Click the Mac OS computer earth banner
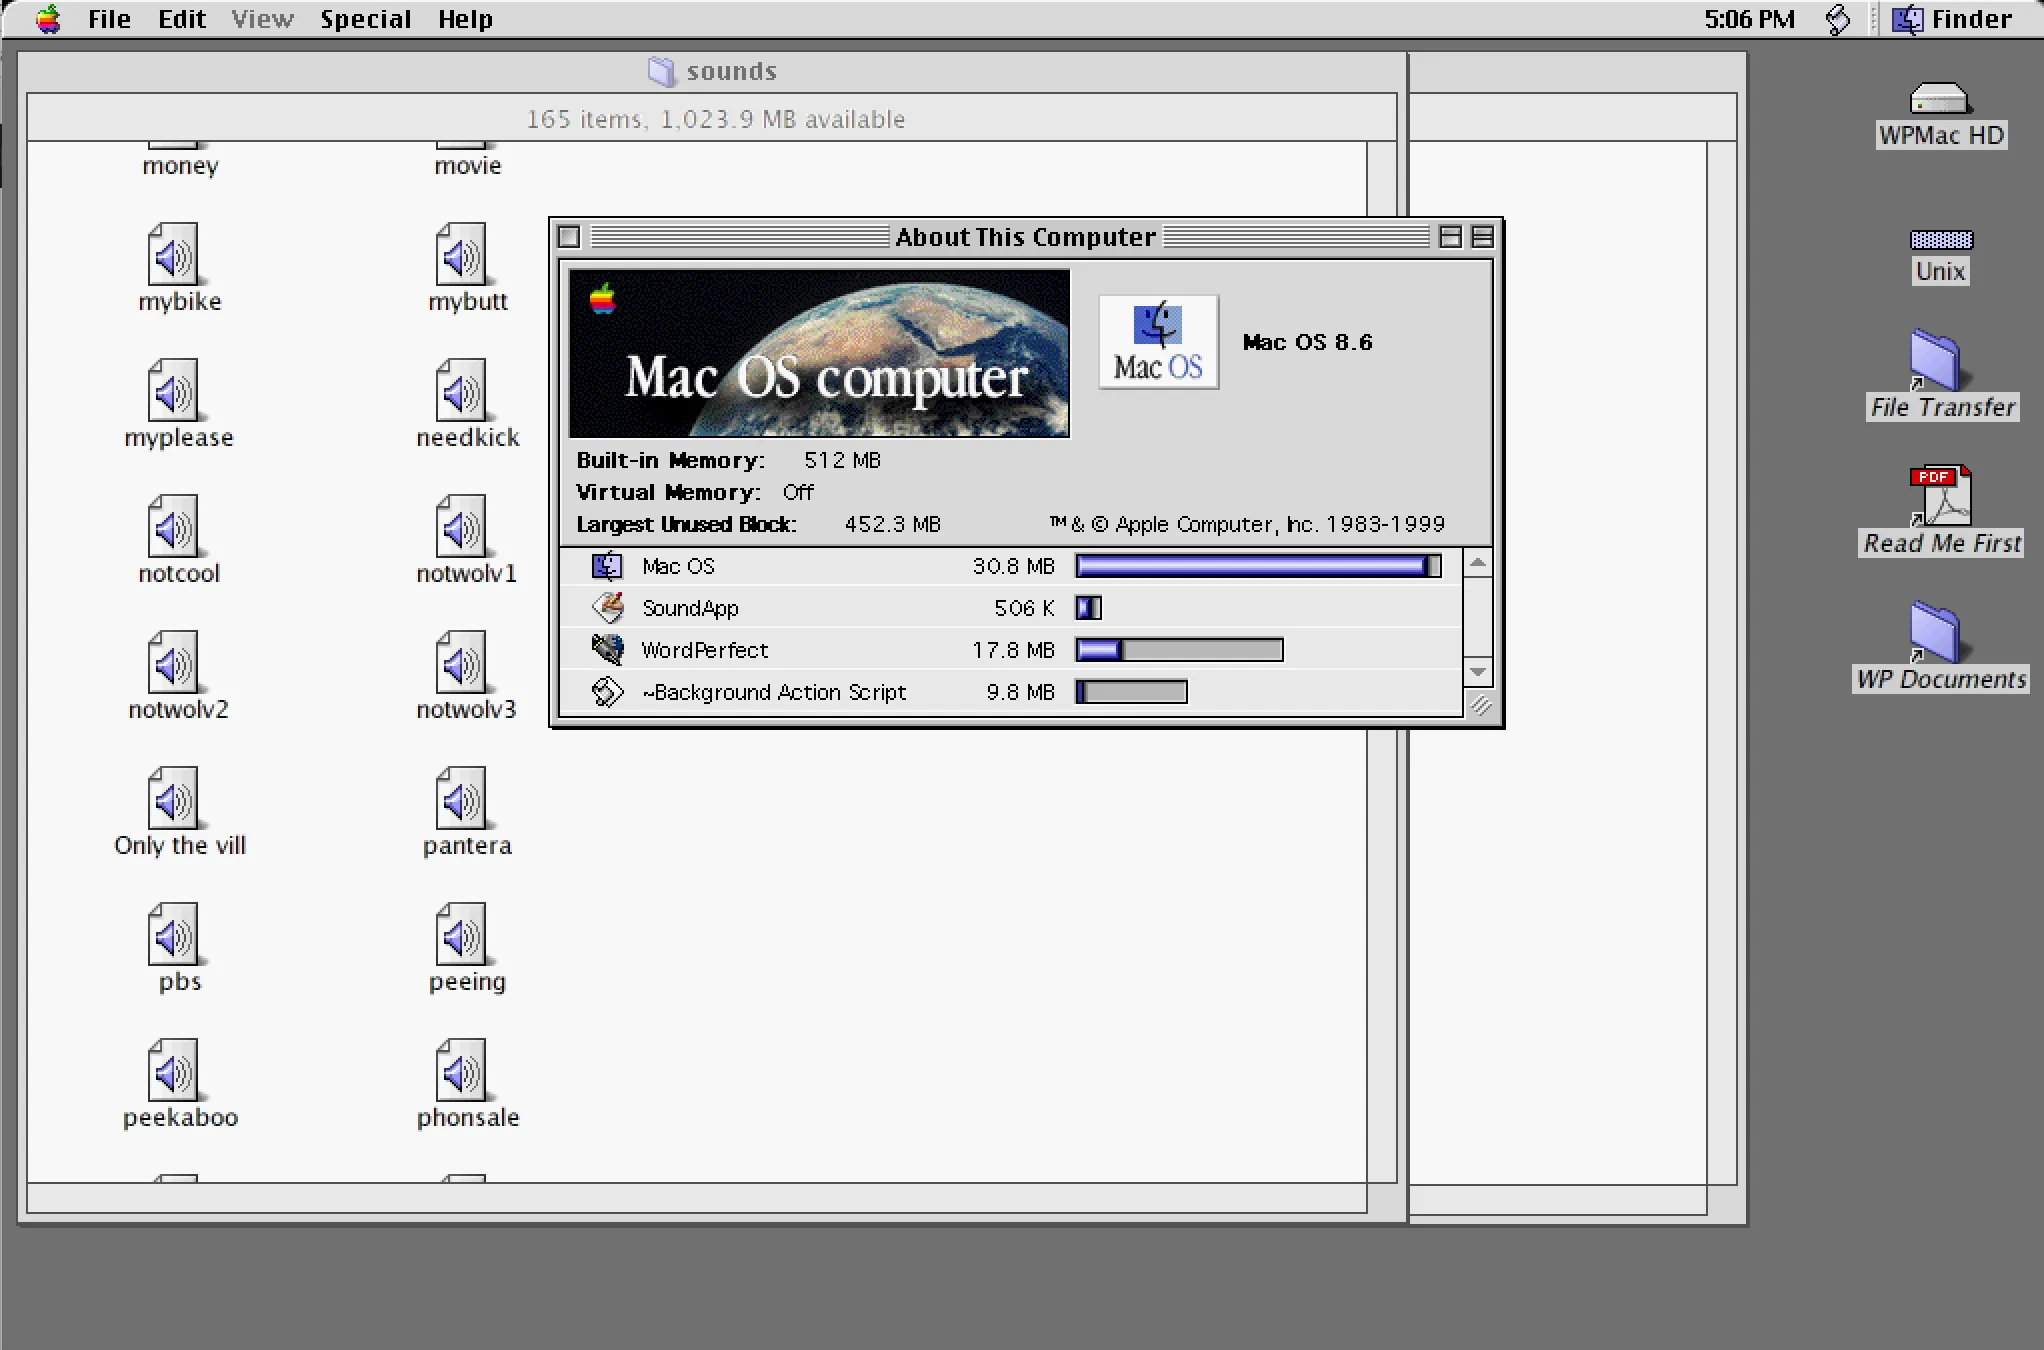Screen dimensions: 2044x1350 point(819,353)
